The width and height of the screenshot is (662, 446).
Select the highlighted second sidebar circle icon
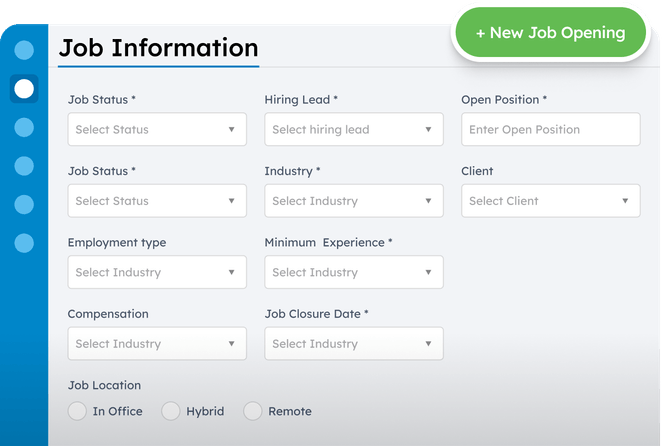point(24,89)
